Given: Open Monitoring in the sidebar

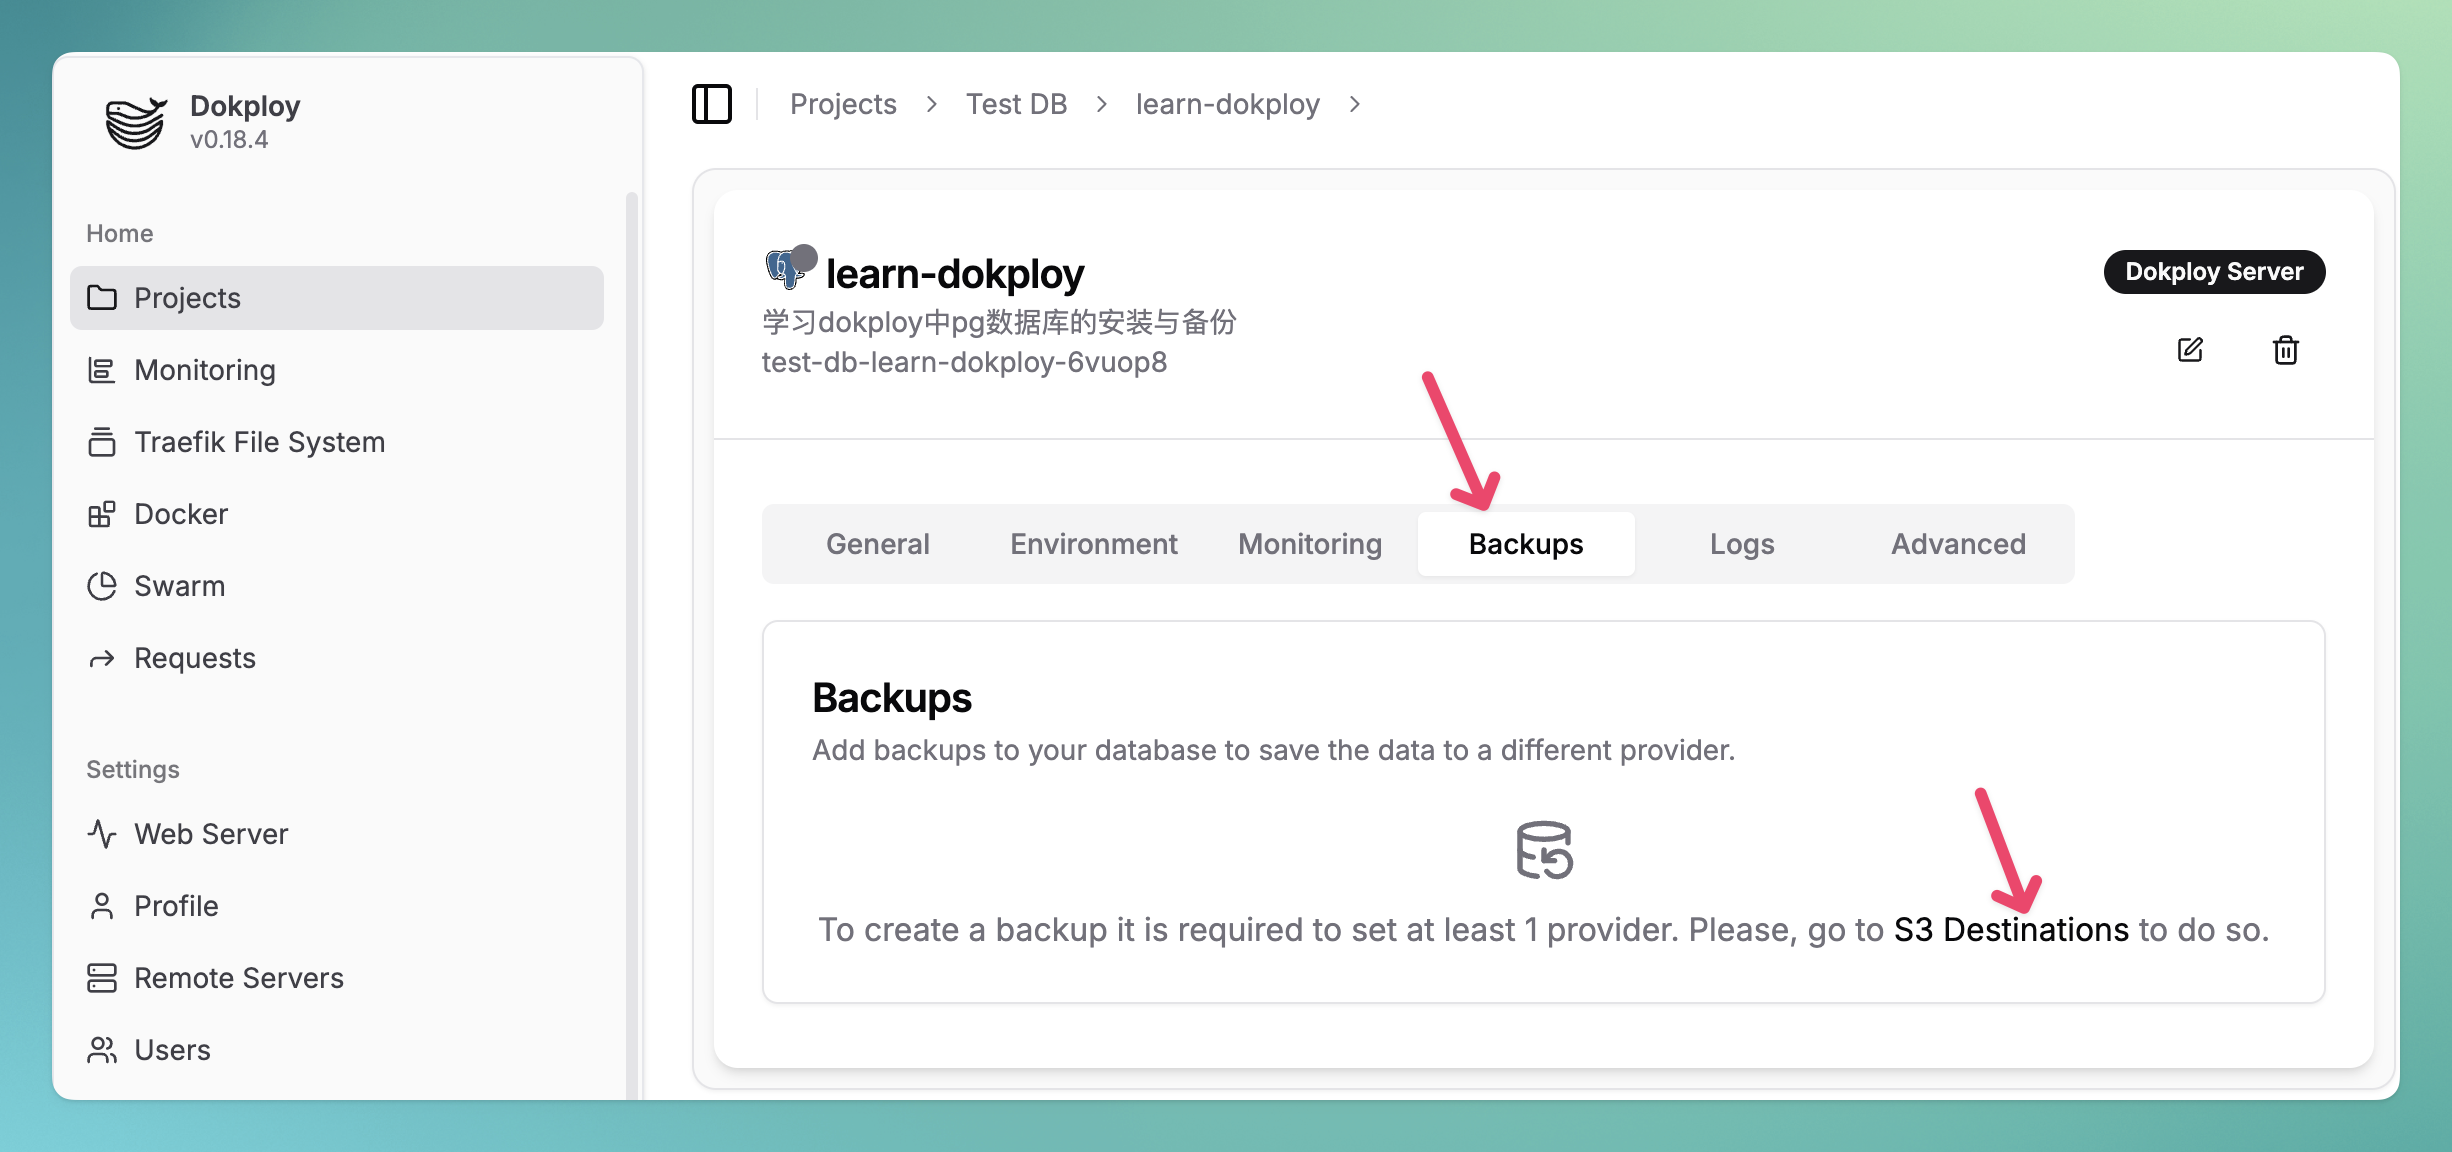Looking at the screenshot, I should pyautogui.click(x=337, y=370).
